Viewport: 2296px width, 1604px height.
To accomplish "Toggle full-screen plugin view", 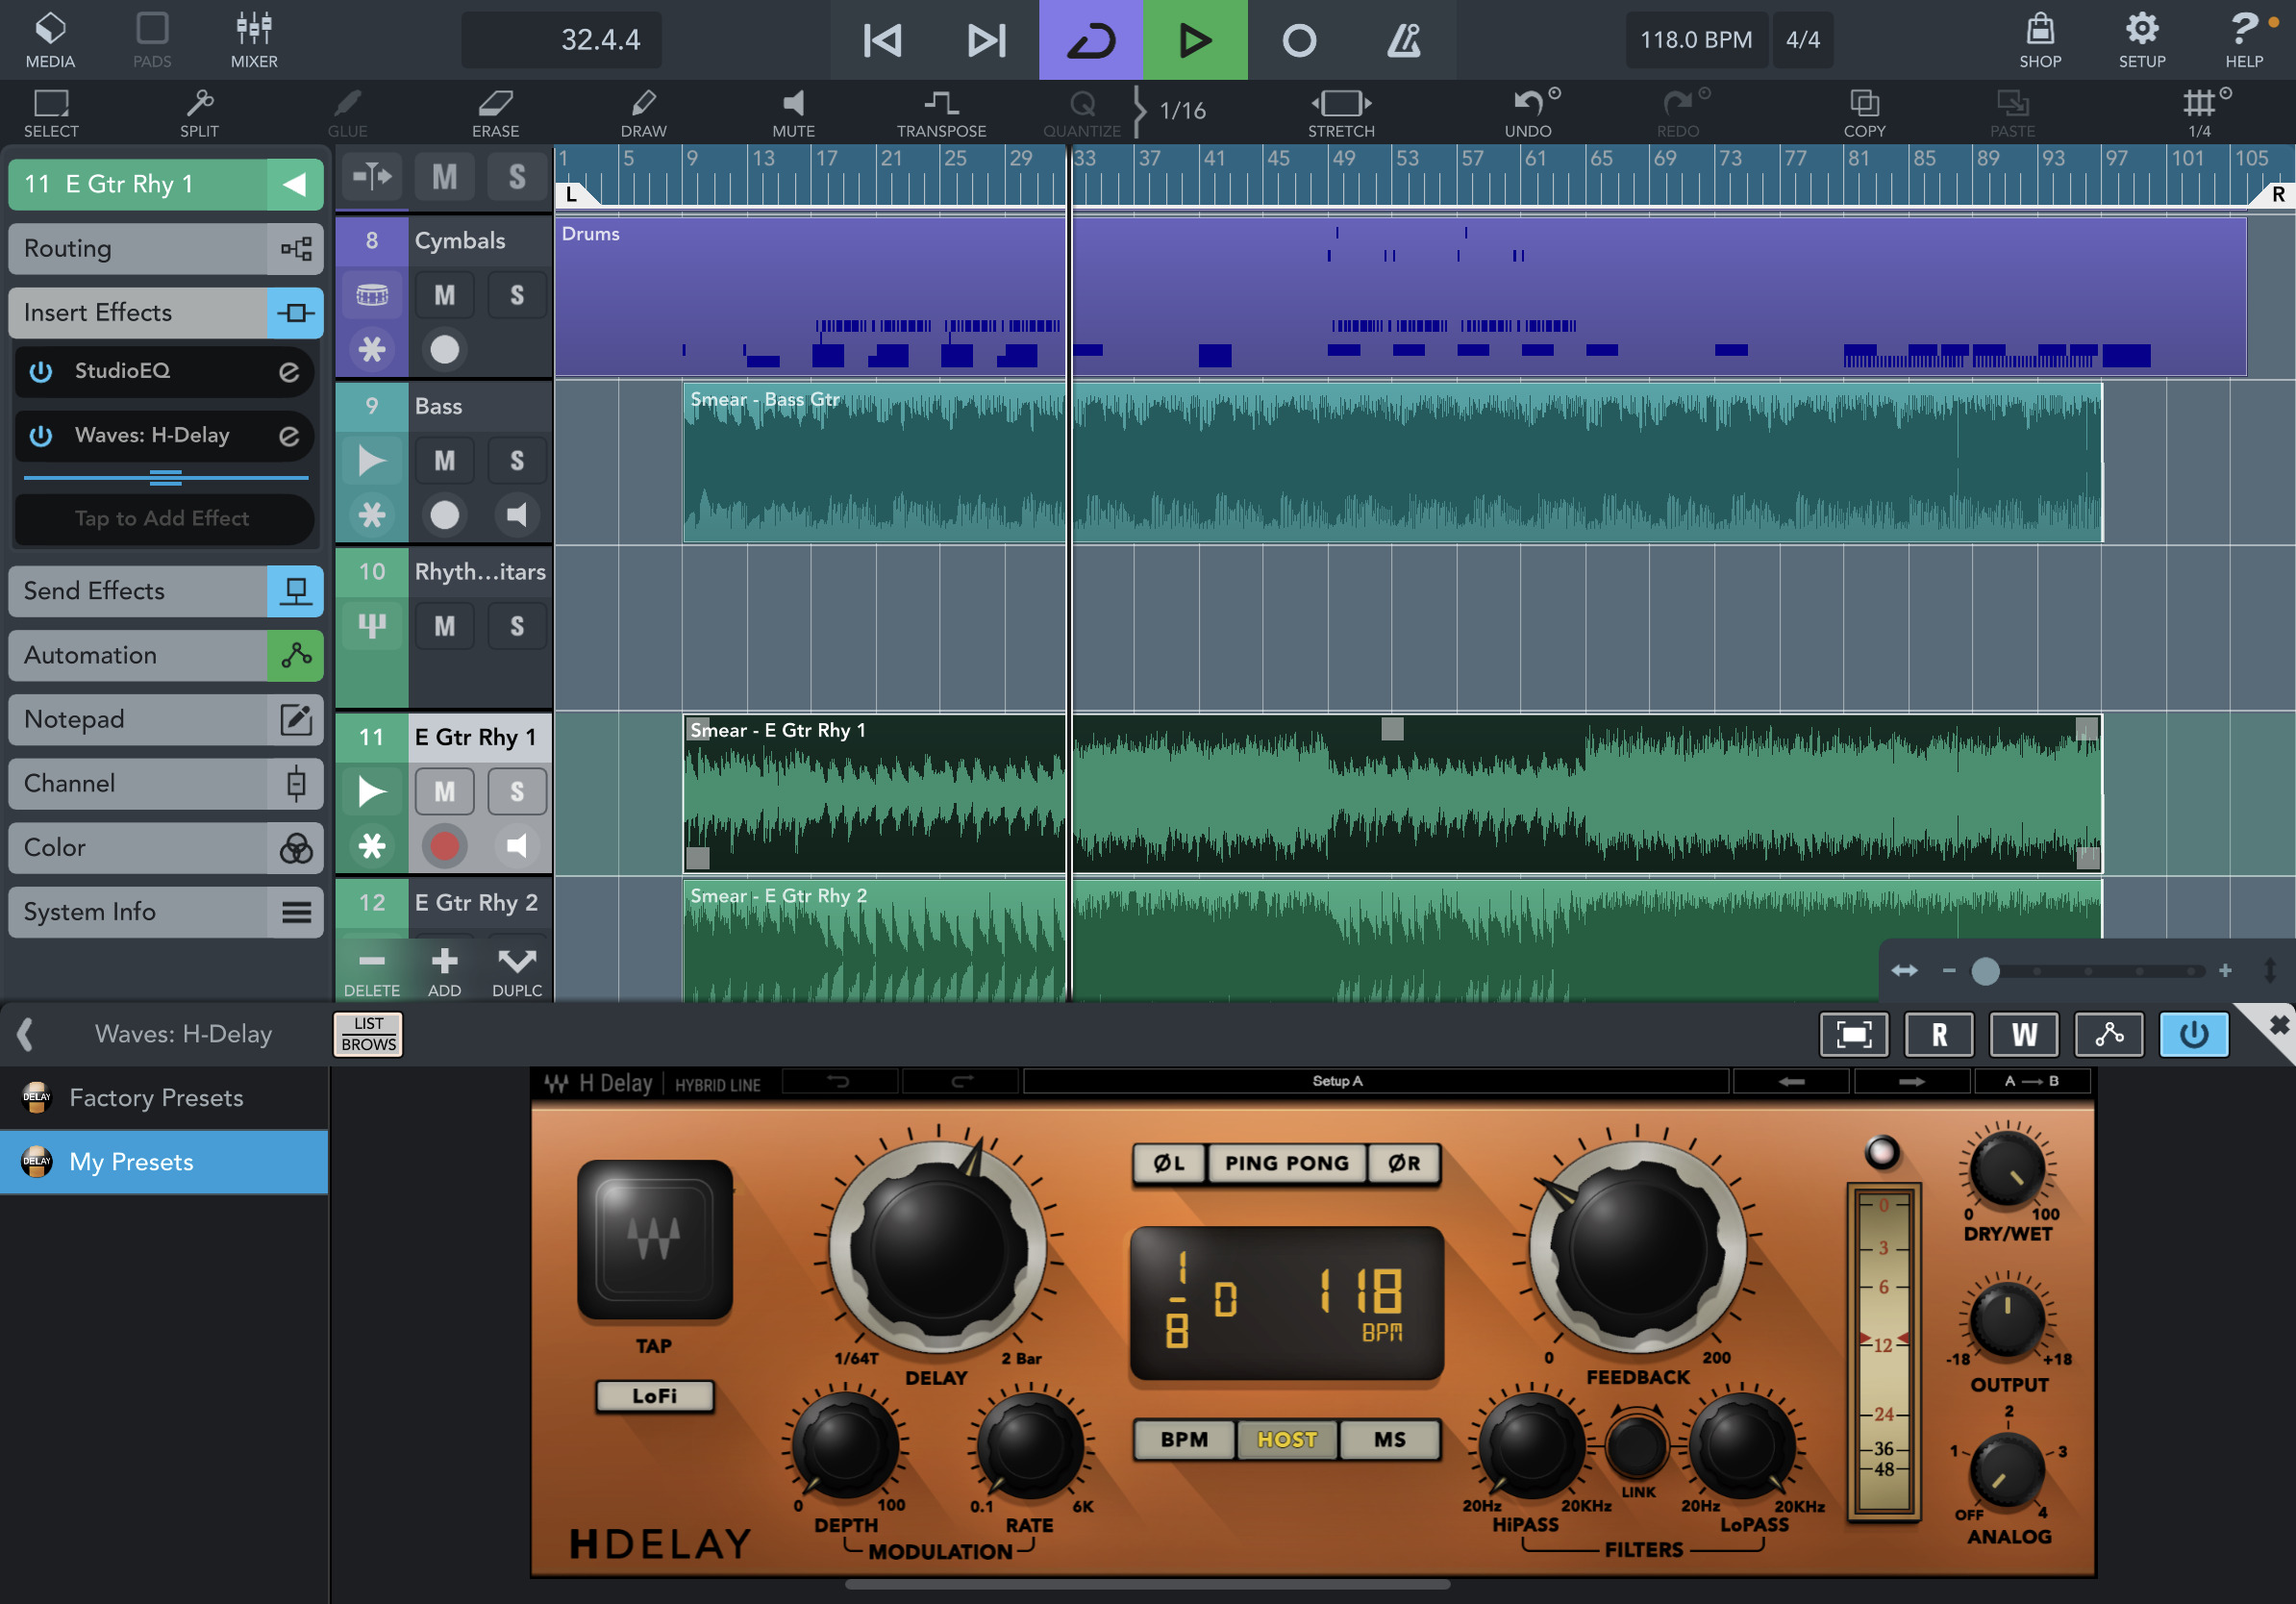I will 1854,1034.
